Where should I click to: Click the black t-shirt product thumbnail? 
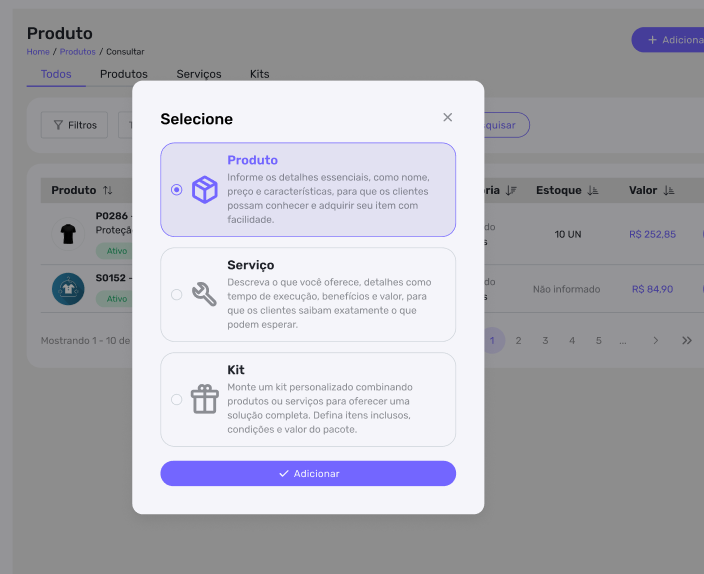click(68, 234)
